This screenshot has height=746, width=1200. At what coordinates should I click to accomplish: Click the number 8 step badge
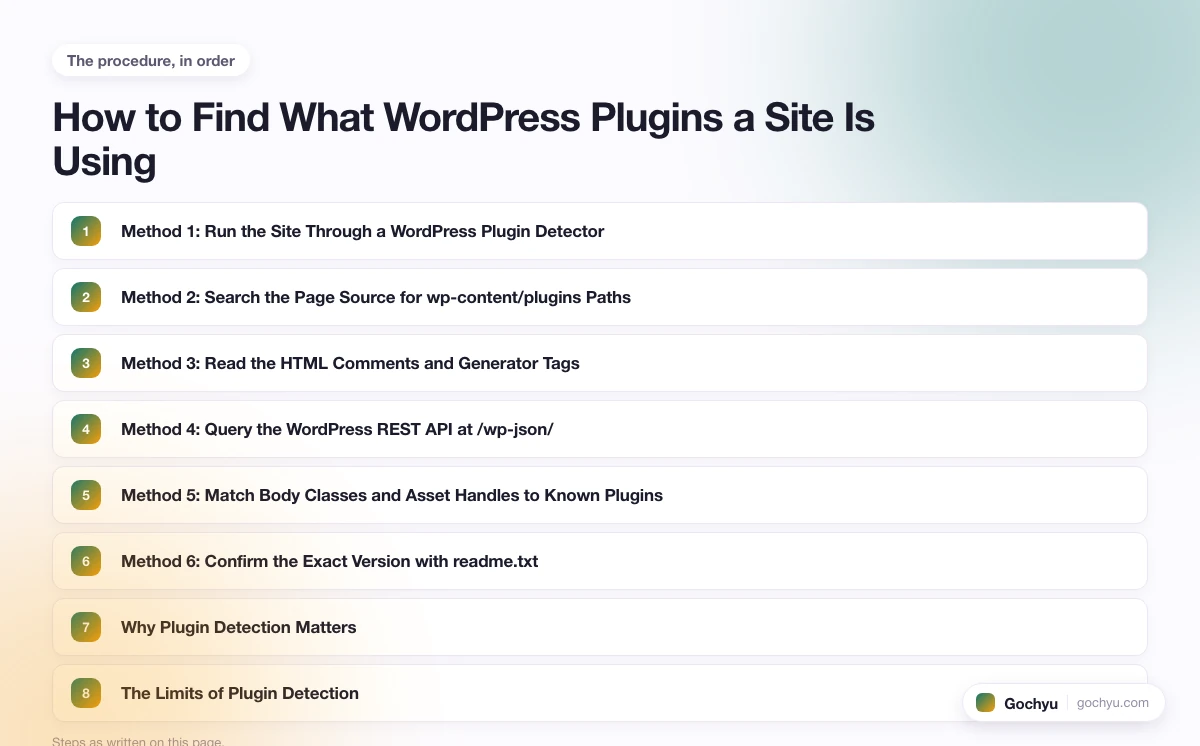(86, 693)
